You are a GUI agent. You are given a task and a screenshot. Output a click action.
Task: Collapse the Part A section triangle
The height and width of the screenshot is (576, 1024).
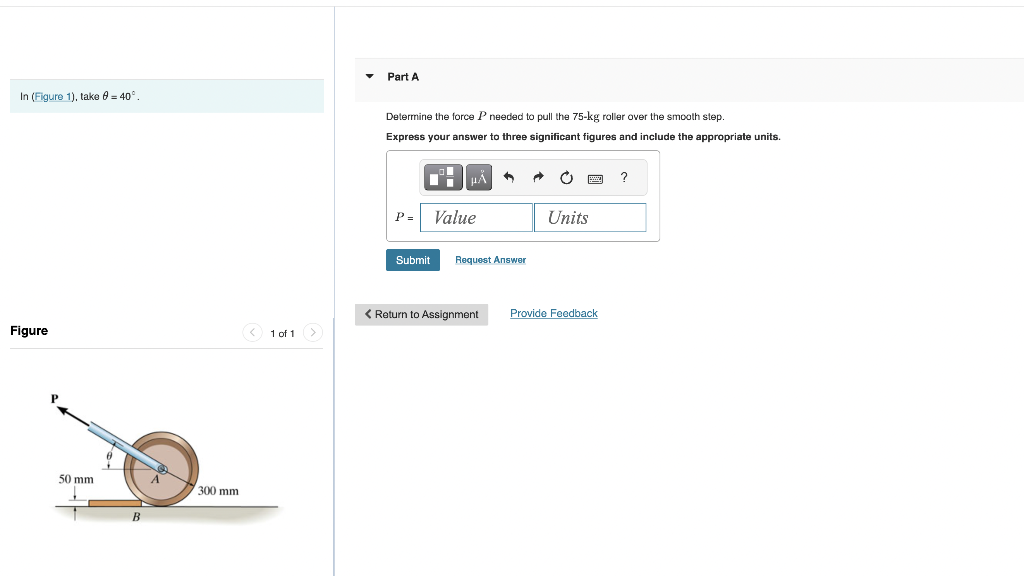[x=371, y=76]
